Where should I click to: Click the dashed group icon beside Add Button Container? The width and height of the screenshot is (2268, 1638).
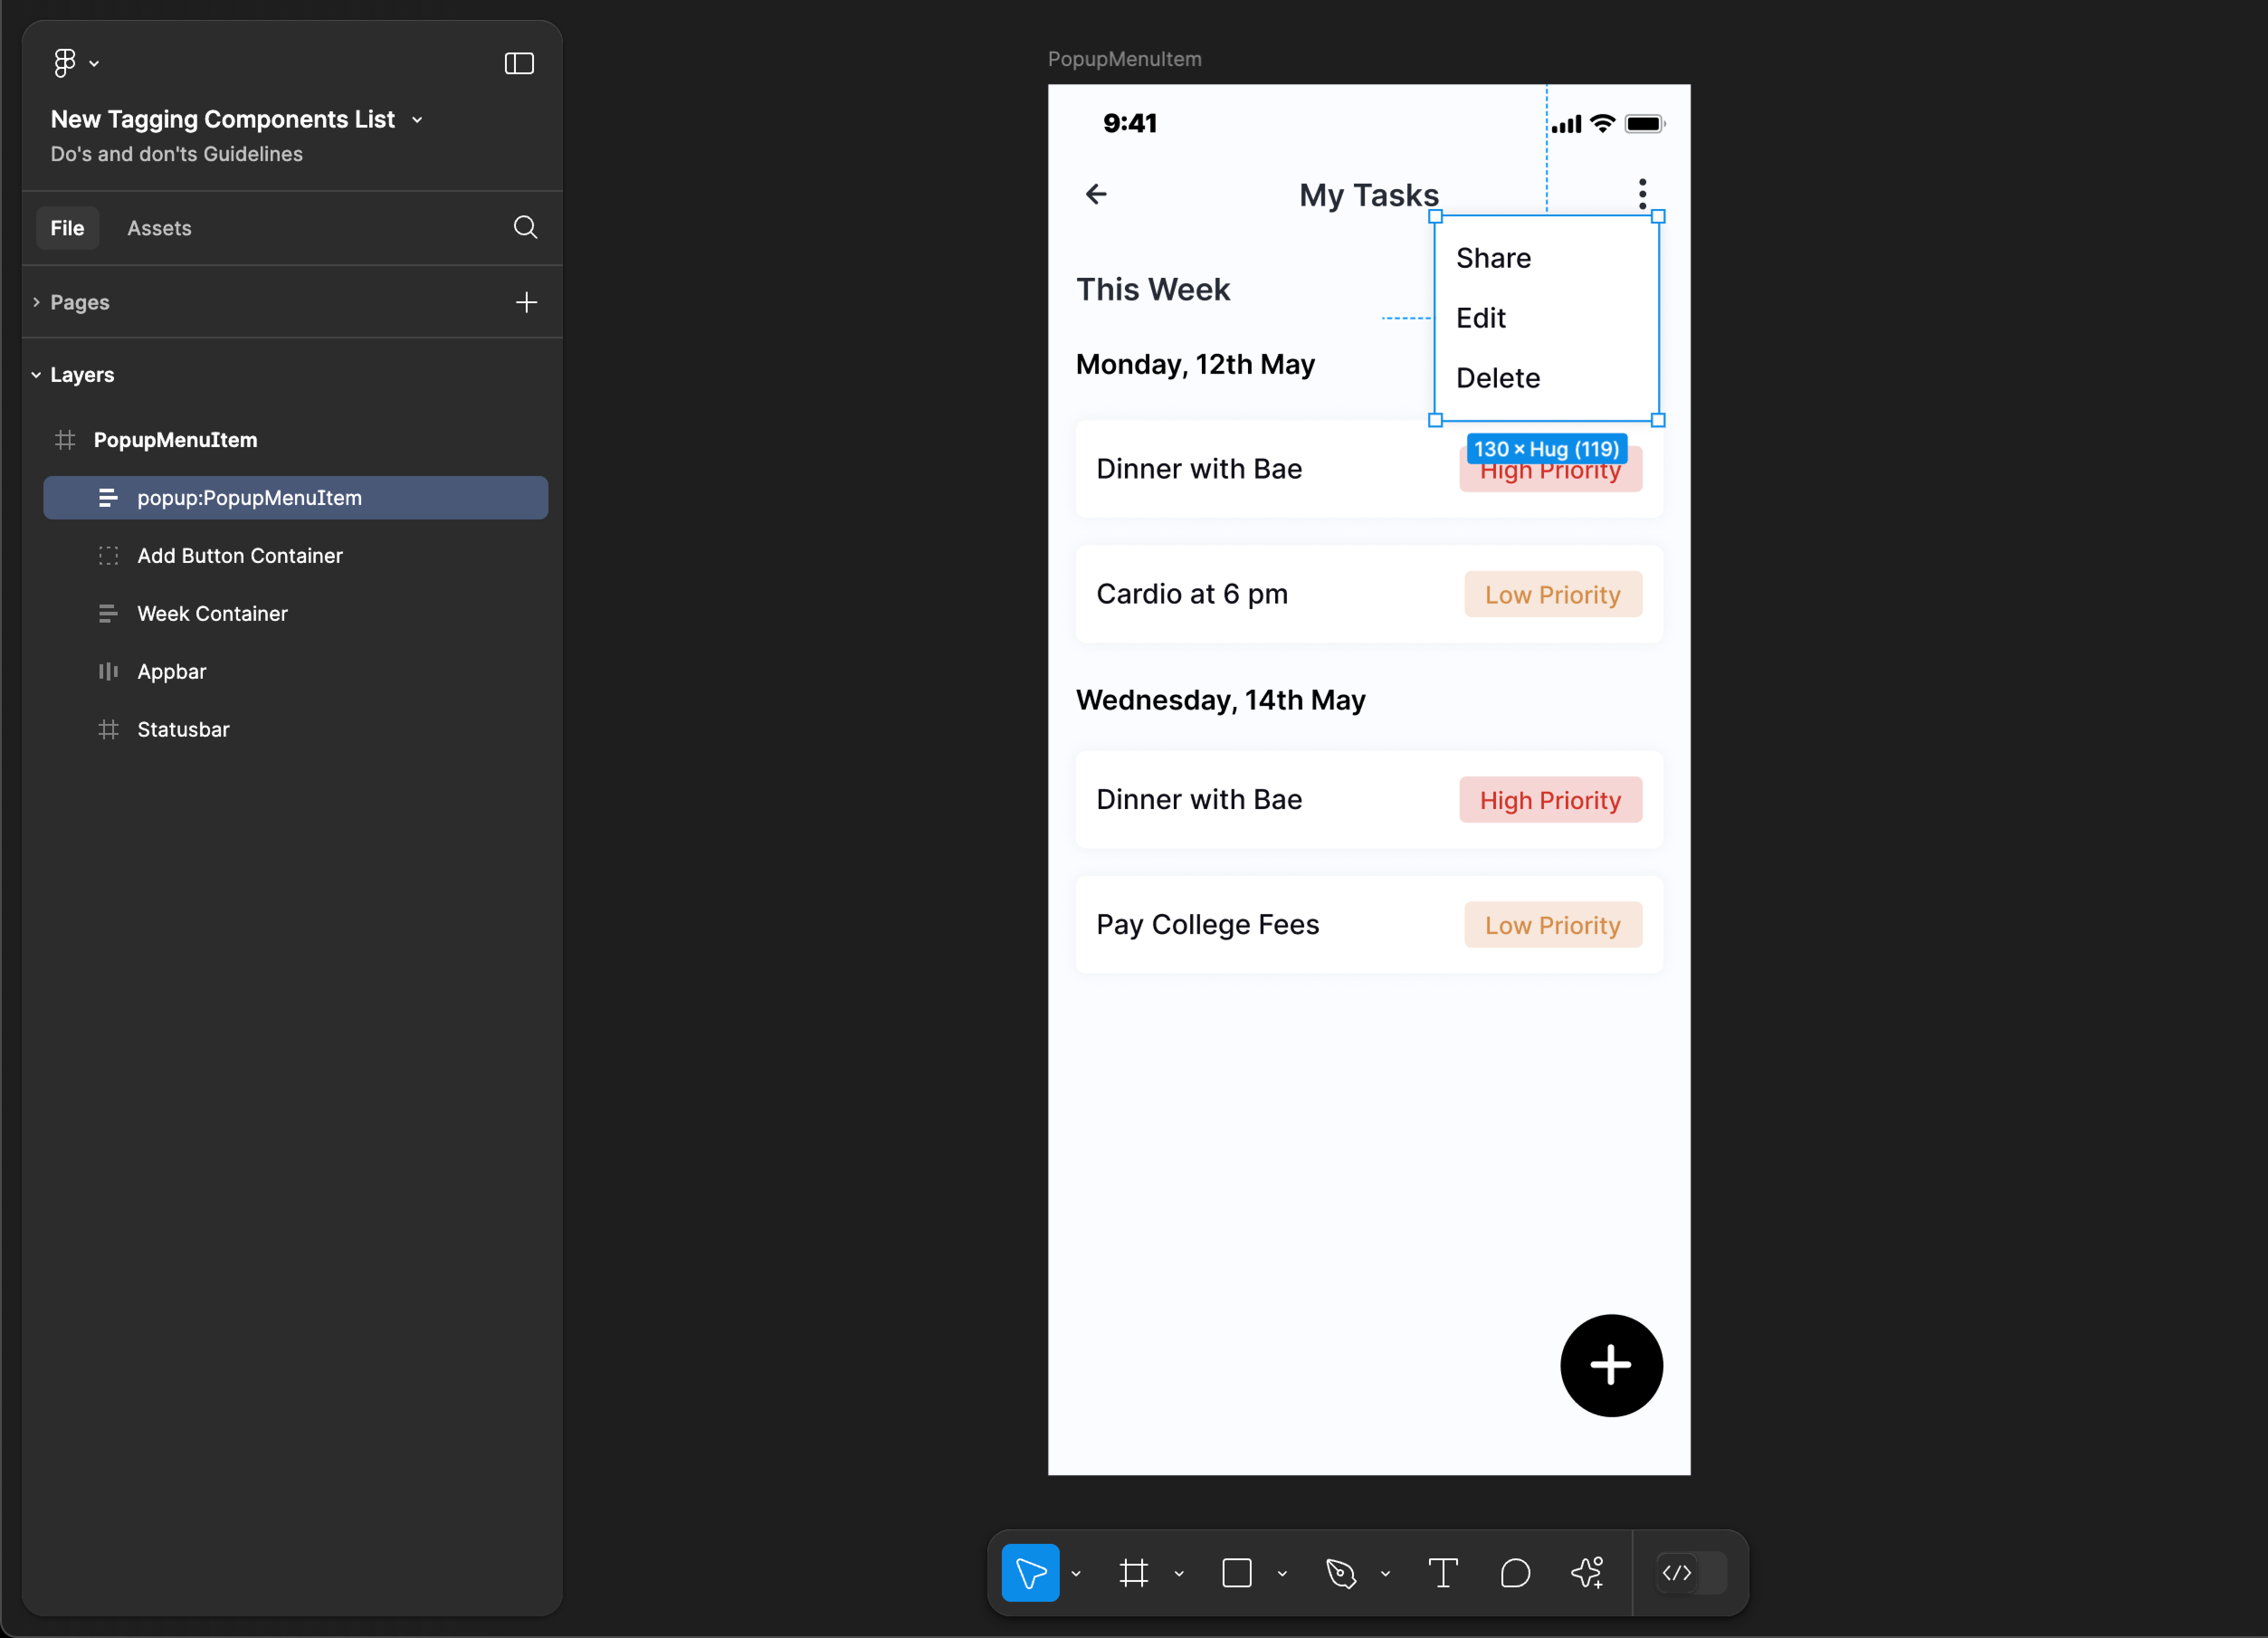click(x=108, y=556)
